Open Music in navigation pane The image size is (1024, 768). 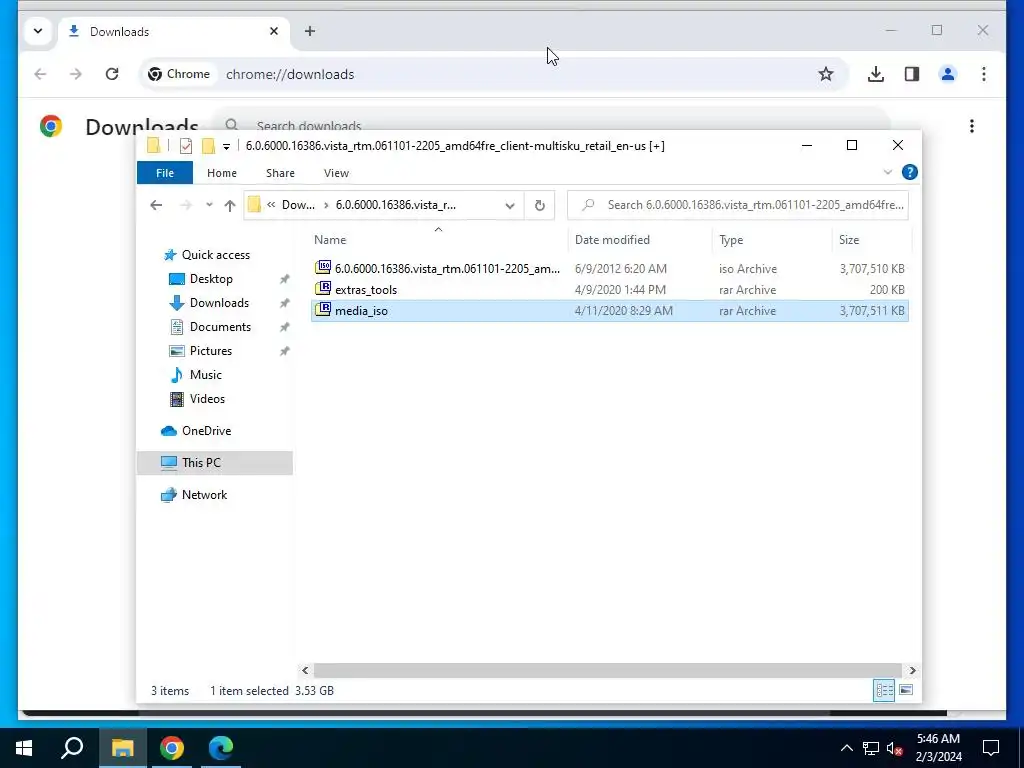205,375
